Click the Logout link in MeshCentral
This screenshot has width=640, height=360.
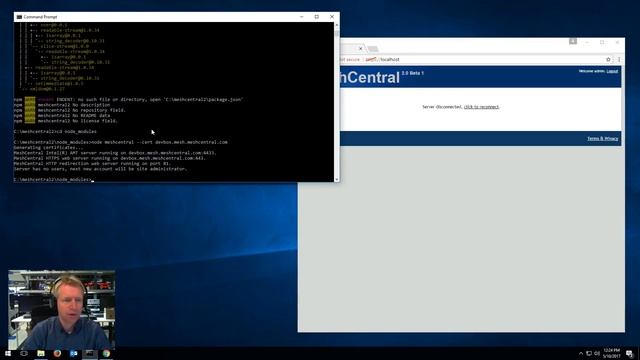pos(612,71)
